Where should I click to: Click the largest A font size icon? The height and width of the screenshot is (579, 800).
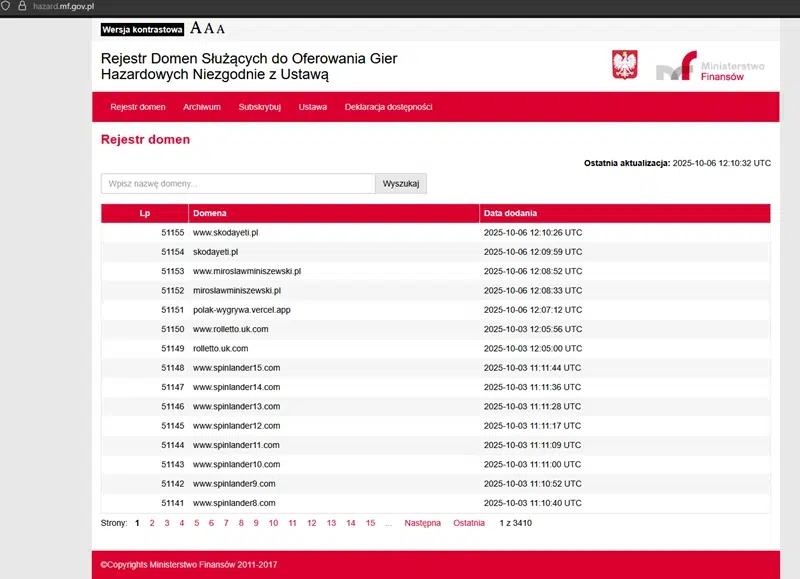[x=196, y=29]
